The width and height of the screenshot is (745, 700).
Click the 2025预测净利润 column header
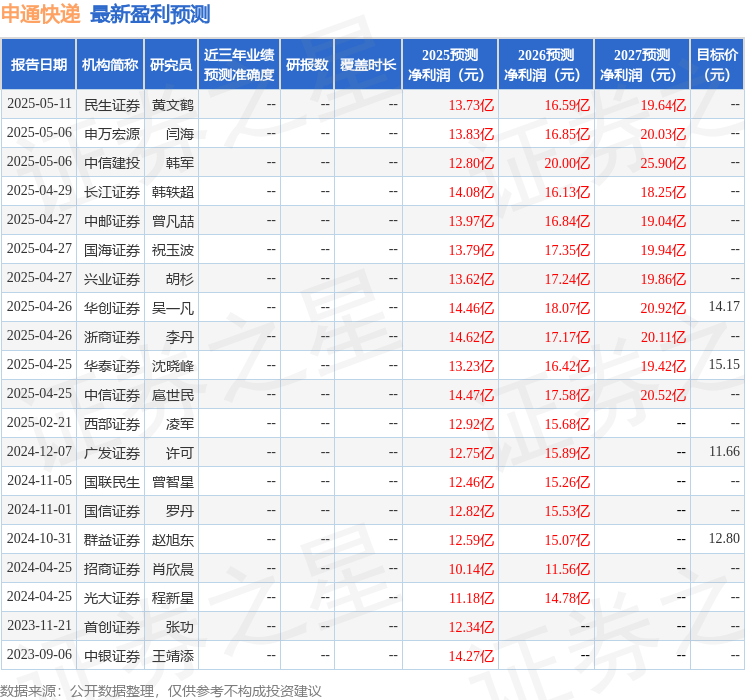click(x=450, y=64)
